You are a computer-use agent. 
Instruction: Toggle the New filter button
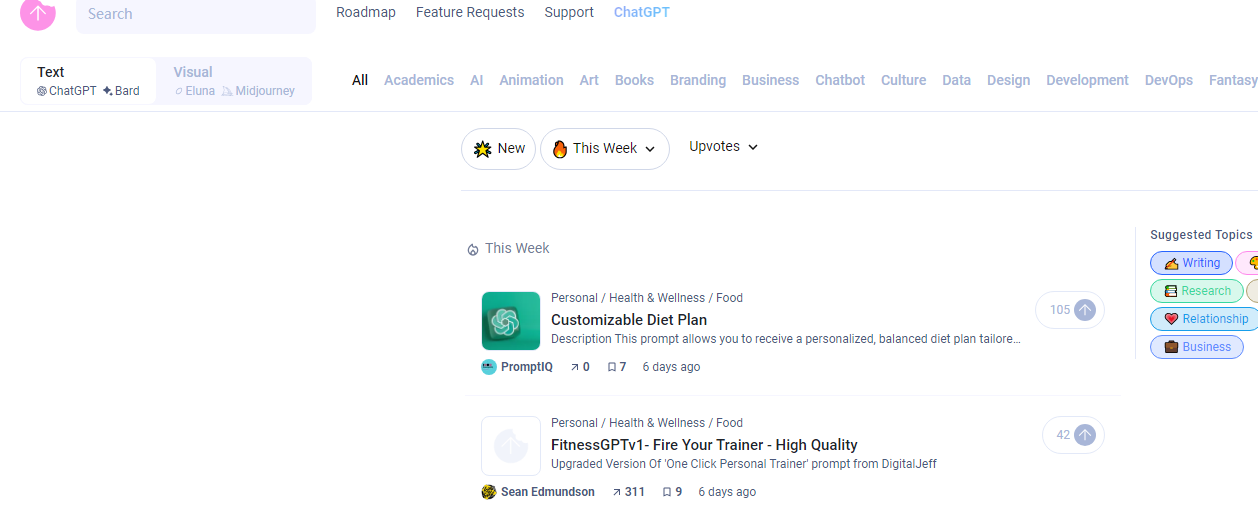coord(498,149)
